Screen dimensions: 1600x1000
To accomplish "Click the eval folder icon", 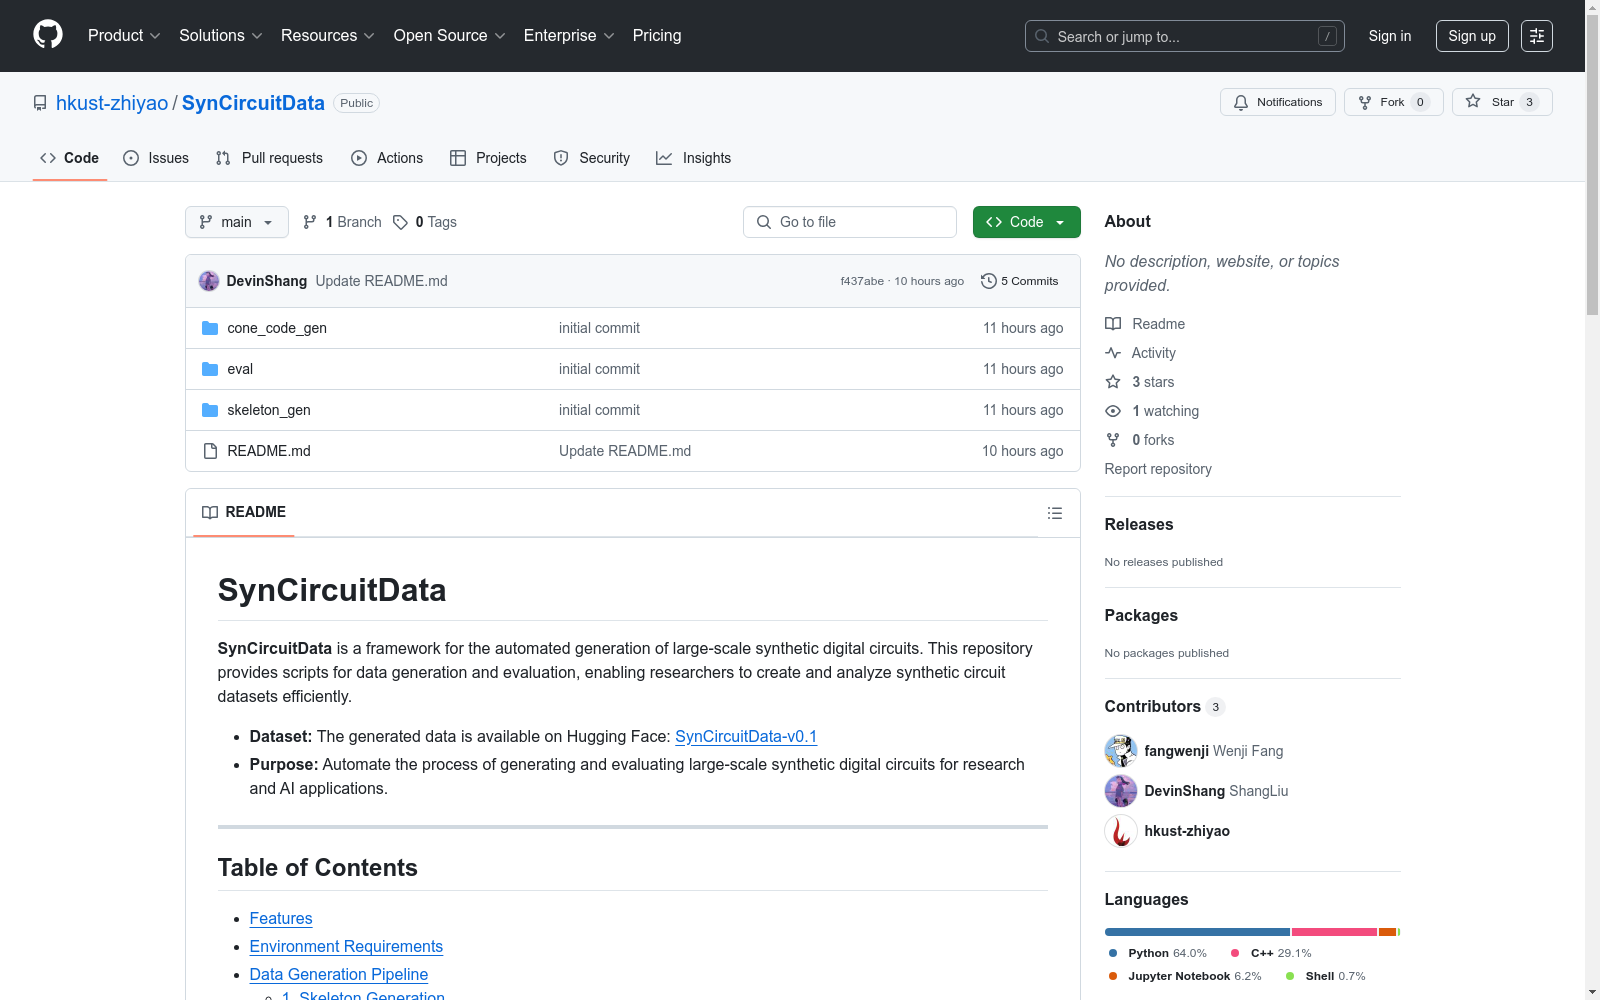I will click(x=210, y=369).
